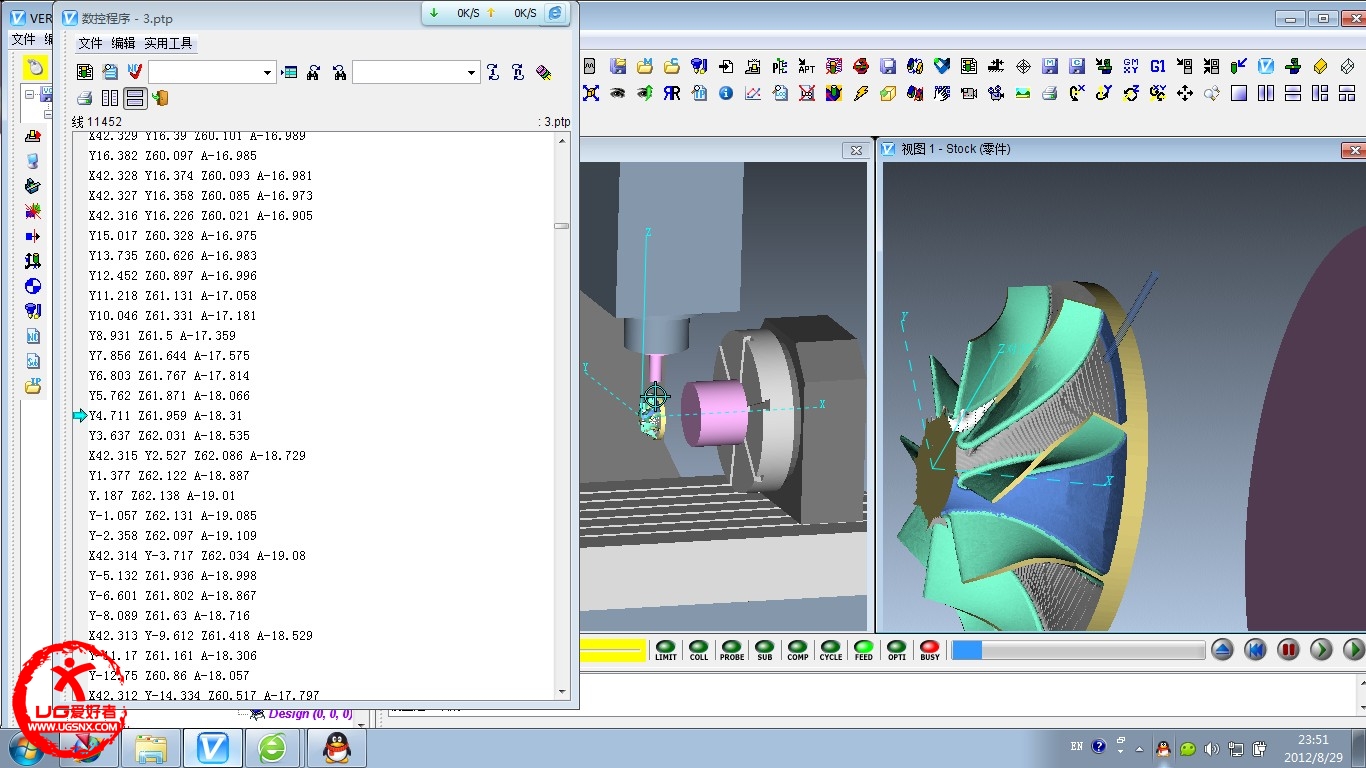Image resolution: width=1366 pixels, height=768 pixels.
Task: Select line Y.187 Z62.138 A-19.01
Action: pyautogui.click(x=162, y=496)
